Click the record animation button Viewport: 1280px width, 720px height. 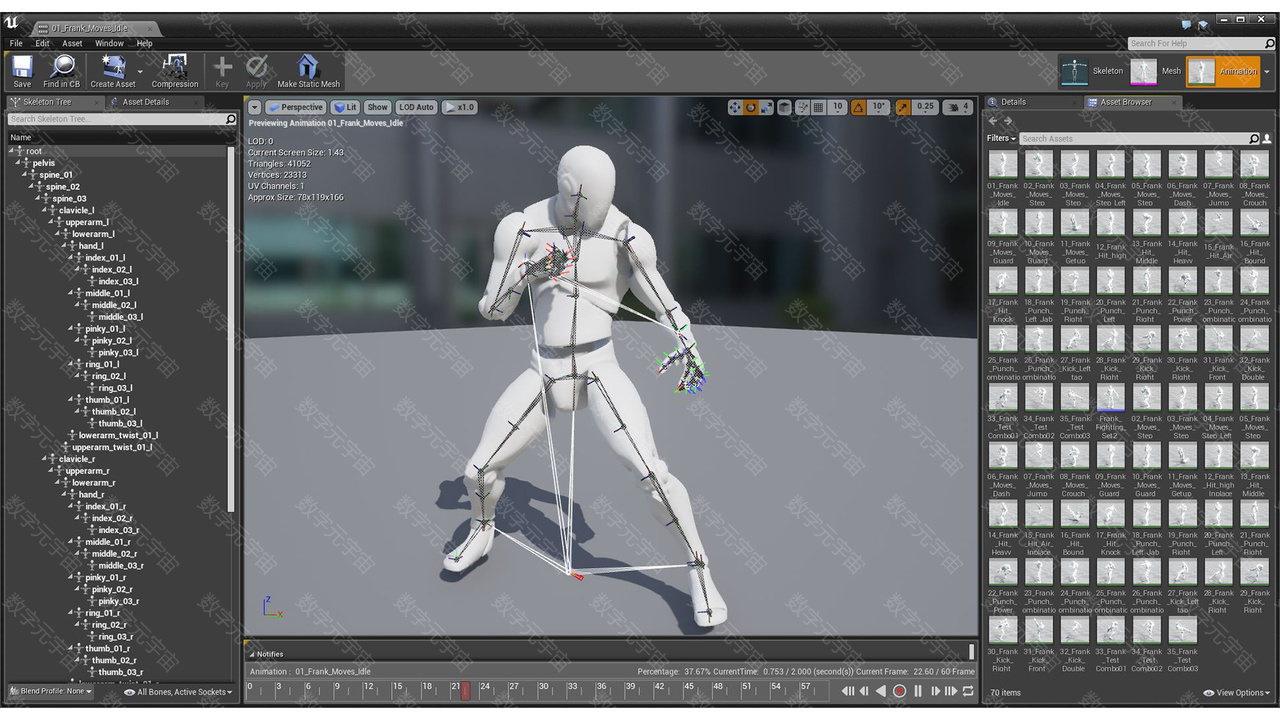[x=899, y=691]
